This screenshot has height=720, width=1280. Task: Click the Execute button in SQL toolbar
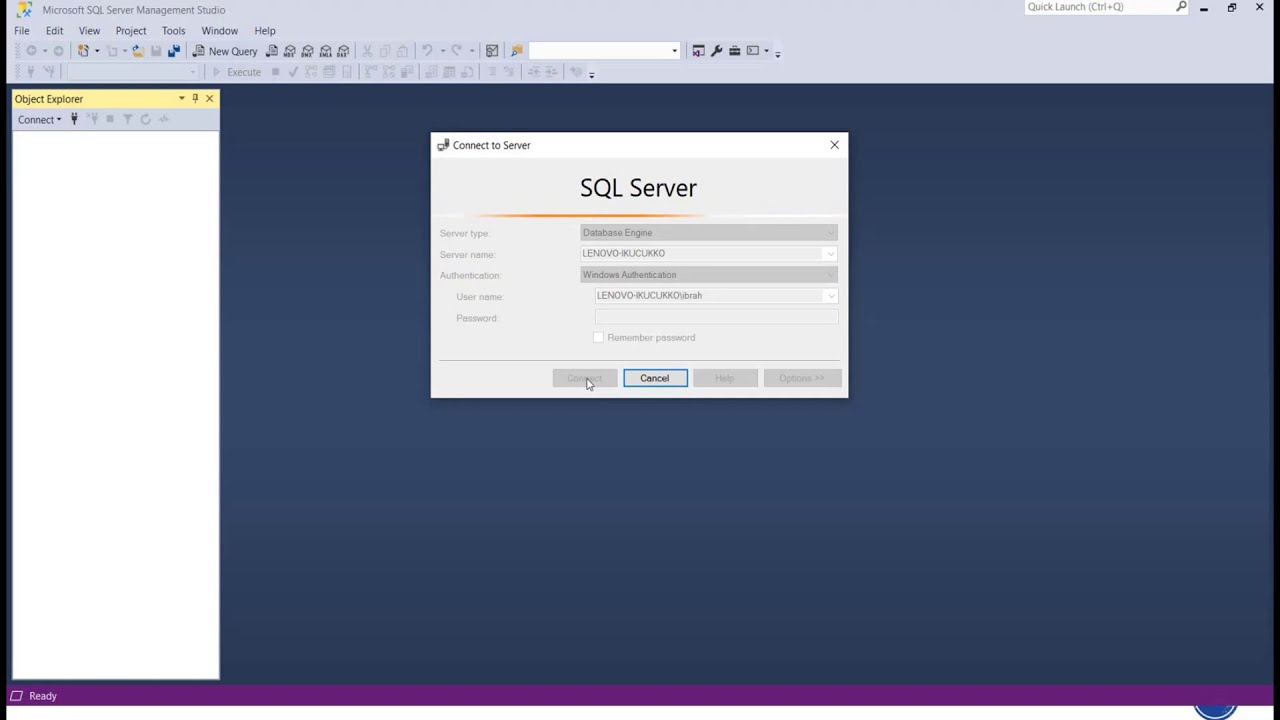click(x=236, y=72)
